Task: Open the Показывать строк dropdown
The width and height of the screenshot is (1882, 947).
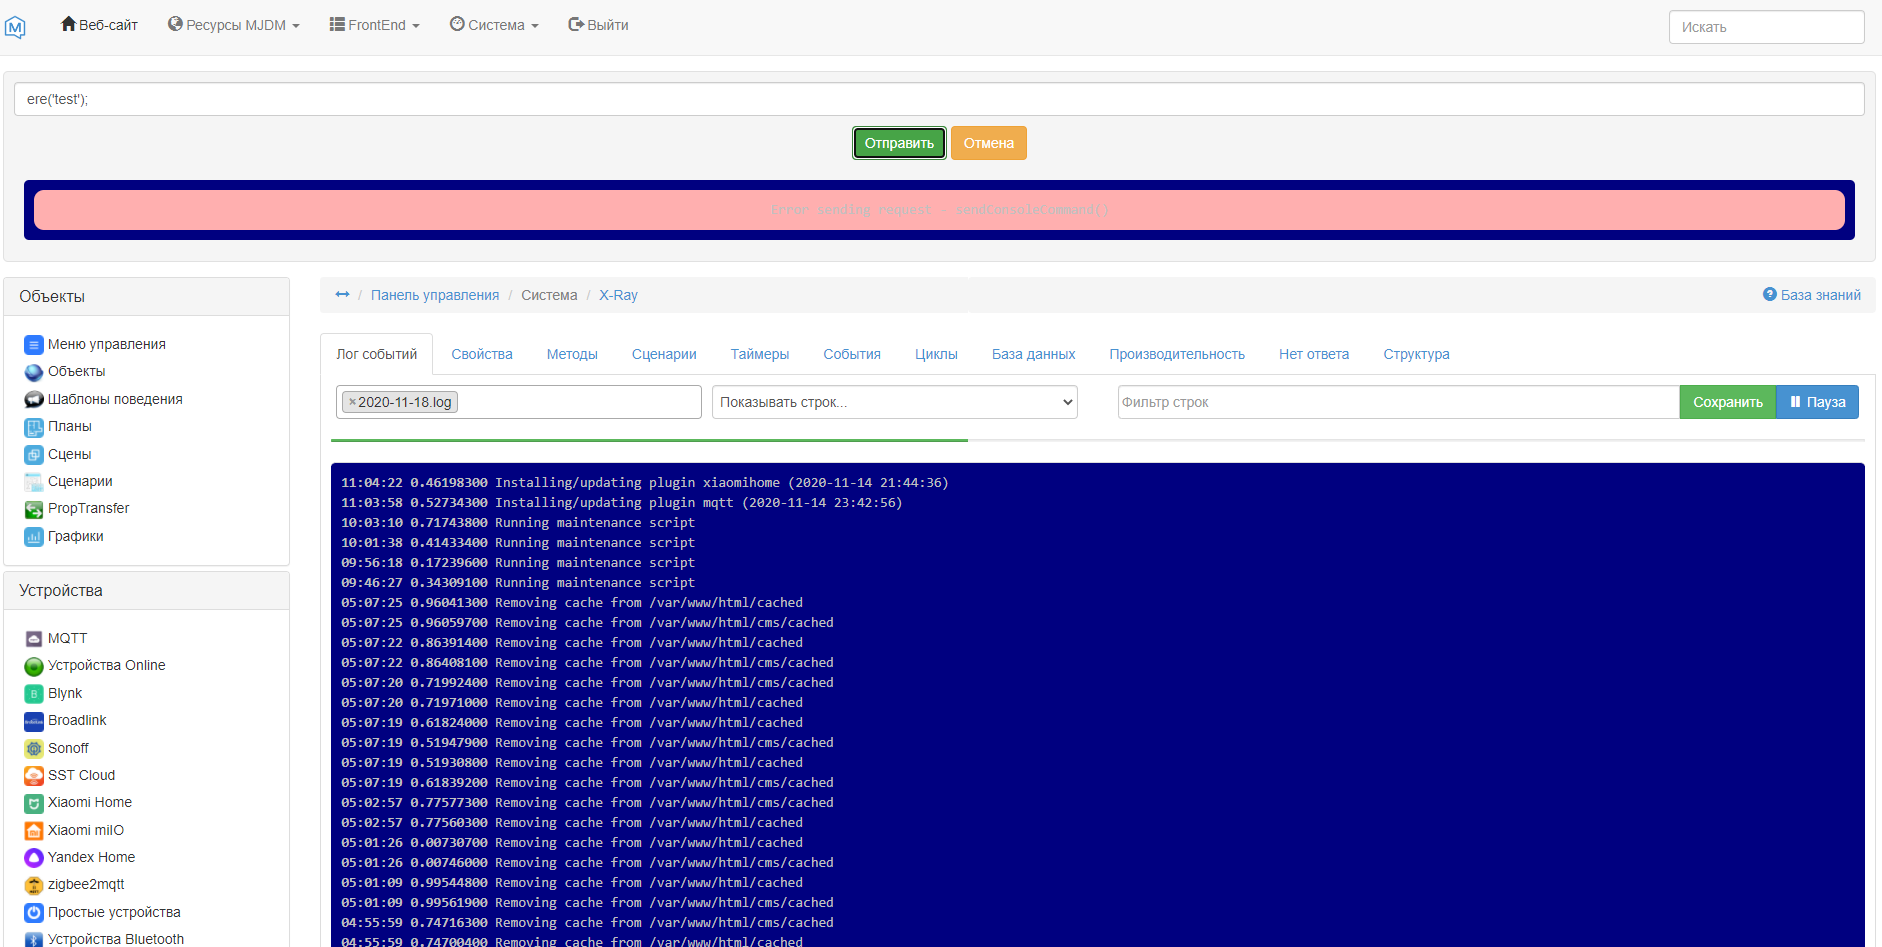Action: (894, 402)
